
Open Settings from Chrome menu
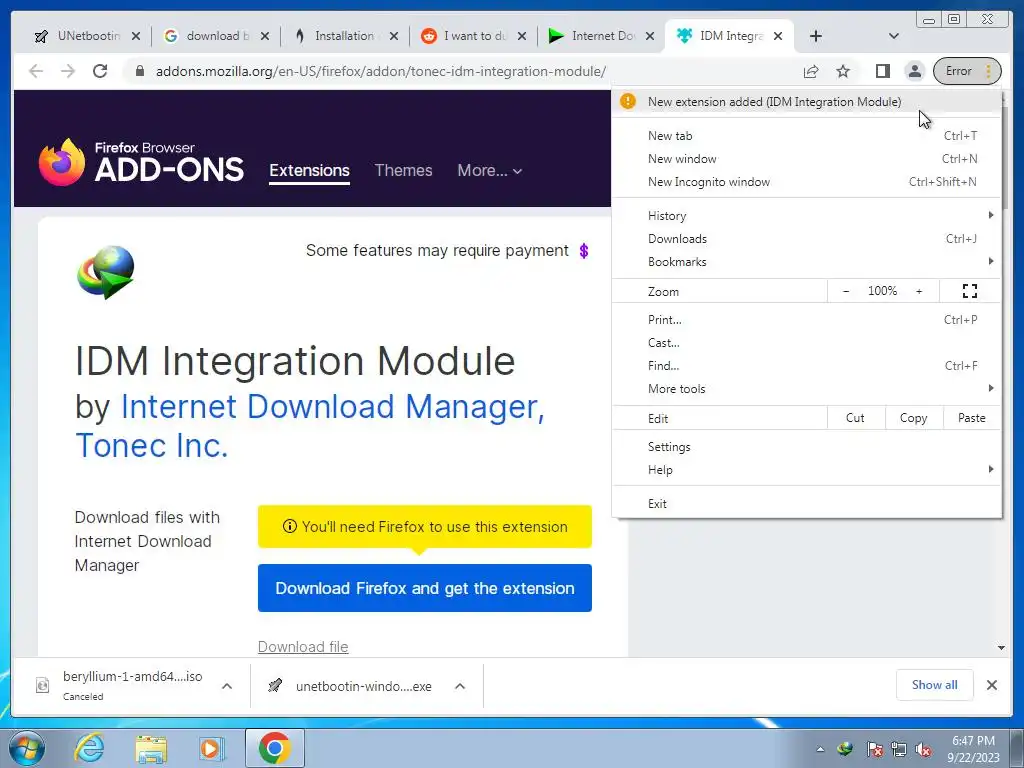807,447
